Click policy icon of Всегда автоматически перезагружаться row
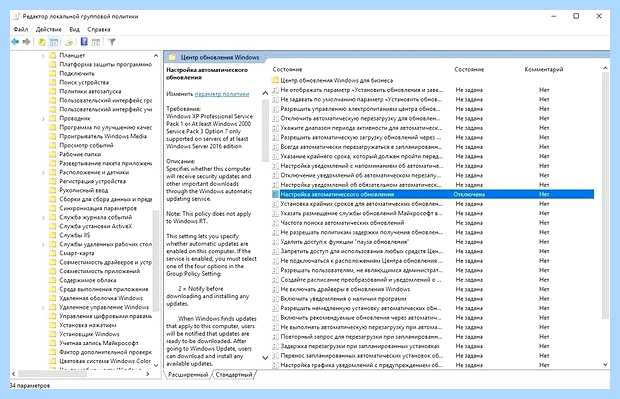Screen dimensions: 620x399 (276, 147)
